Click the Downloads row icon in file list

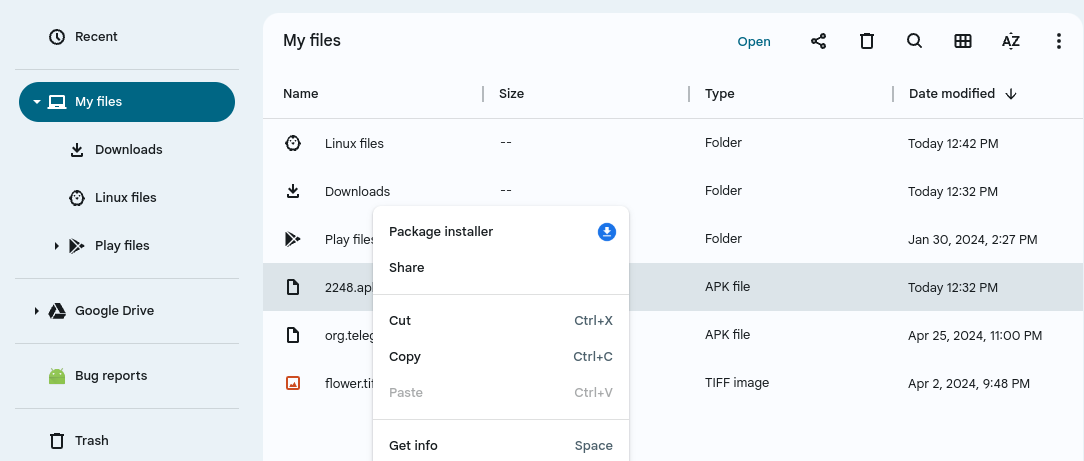click(293, 191)
